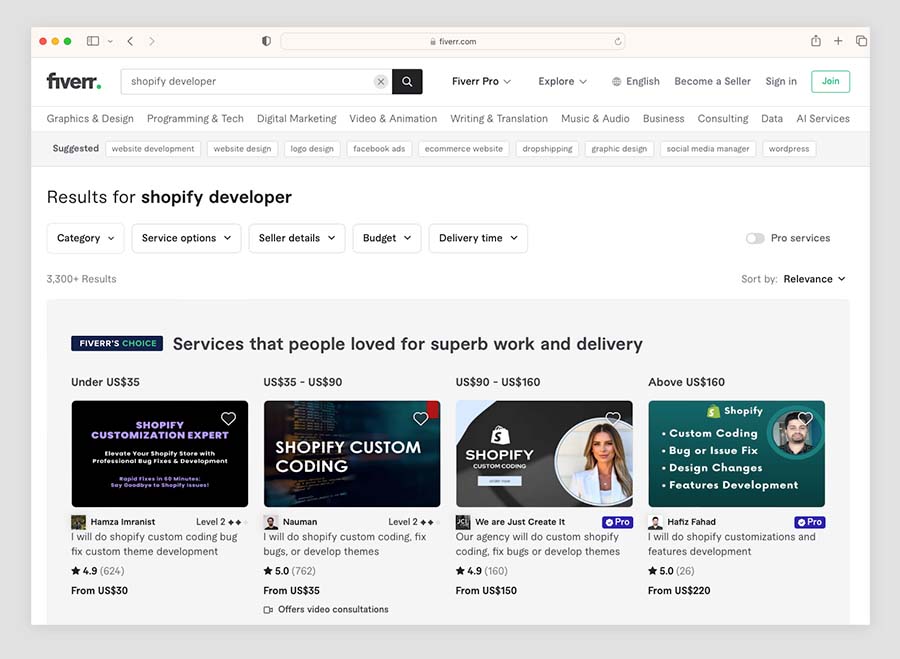This screenshot has width=900, height=659.
Task: Expand the Budget filter
Action: (387, 238)
